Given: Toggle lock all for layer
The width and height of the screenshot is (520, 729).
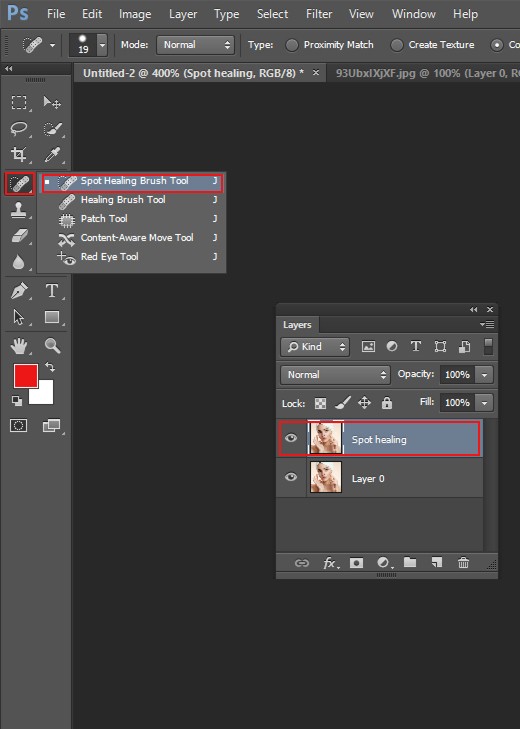Looking at the screenshot, I should [x=387, y=403].
